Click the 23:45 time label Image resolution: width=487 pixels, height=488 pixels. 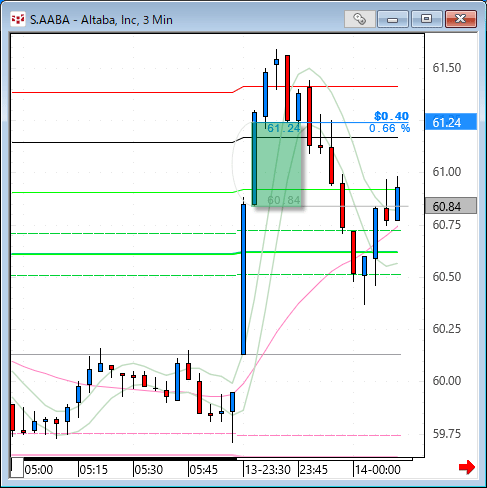pyautogui.click(x=314, y=470)
